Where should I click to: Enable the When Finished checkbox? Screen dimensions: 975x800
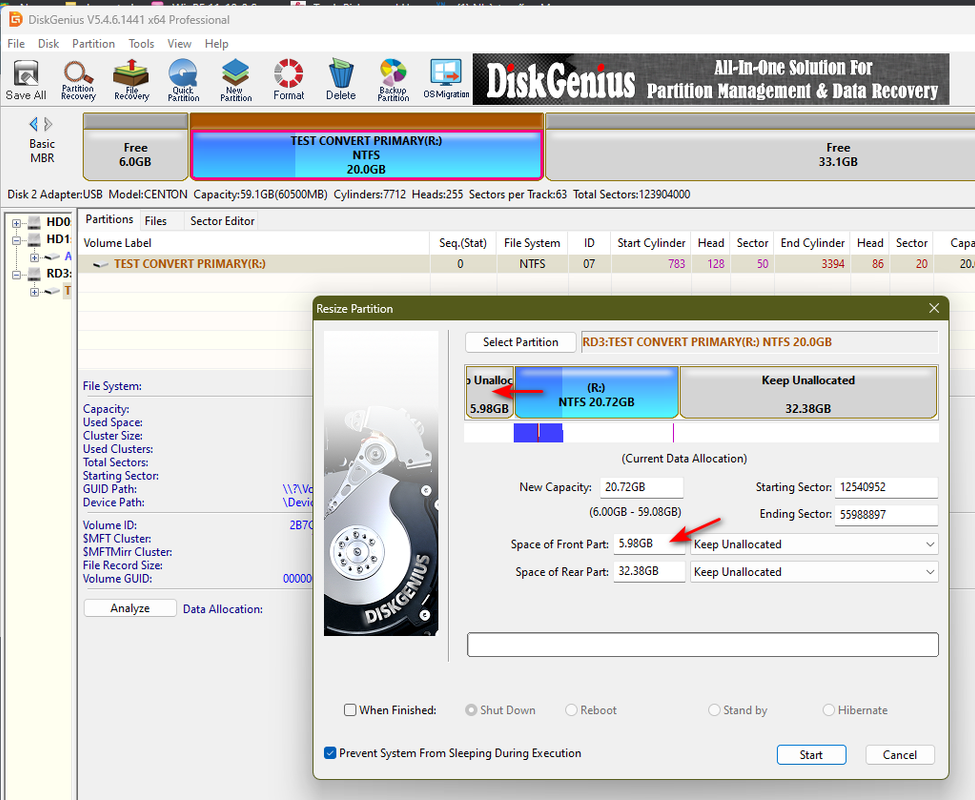[x=350, y=710]
